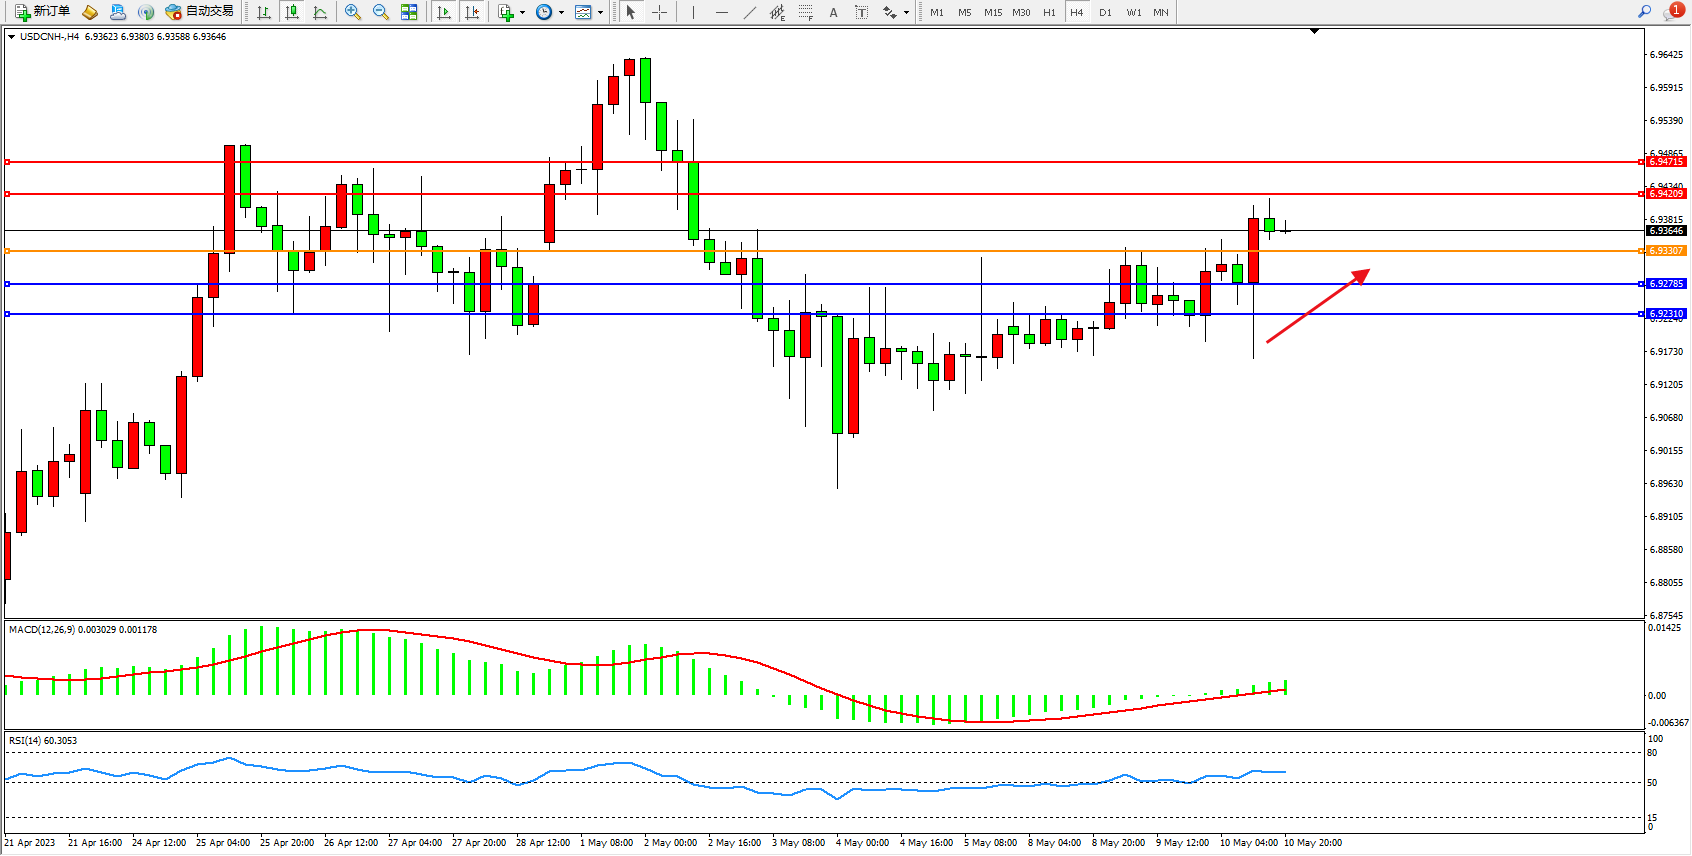Screen dimensions: 1692x856
Task: Toggle chart shift from right edge
Action: 472,12
